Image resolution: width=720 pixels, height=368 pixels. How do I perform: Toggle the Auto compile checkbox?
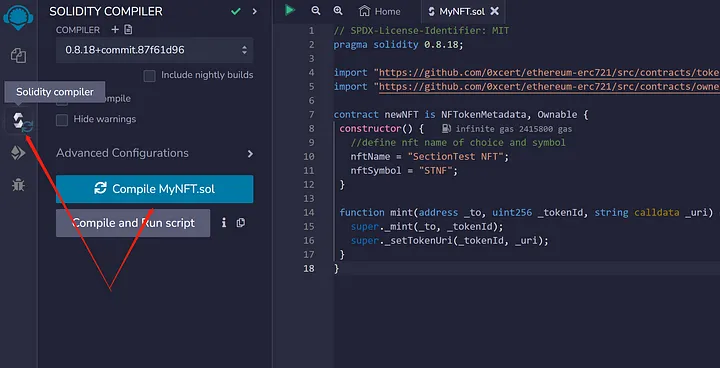coord(62,100)
